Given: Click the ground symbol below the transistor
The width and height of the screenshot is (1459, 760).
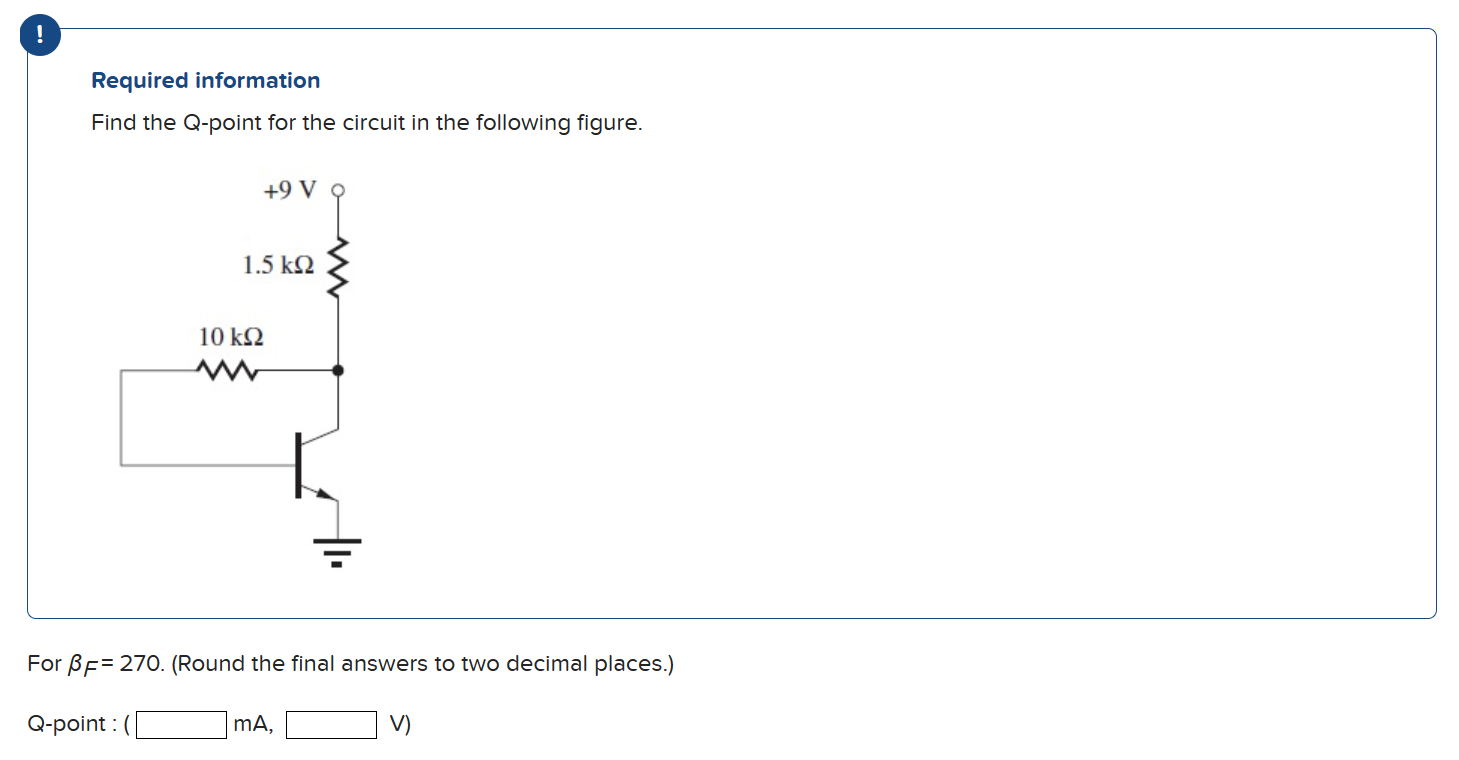Looking at the screenshot, I should click(336, 552).
